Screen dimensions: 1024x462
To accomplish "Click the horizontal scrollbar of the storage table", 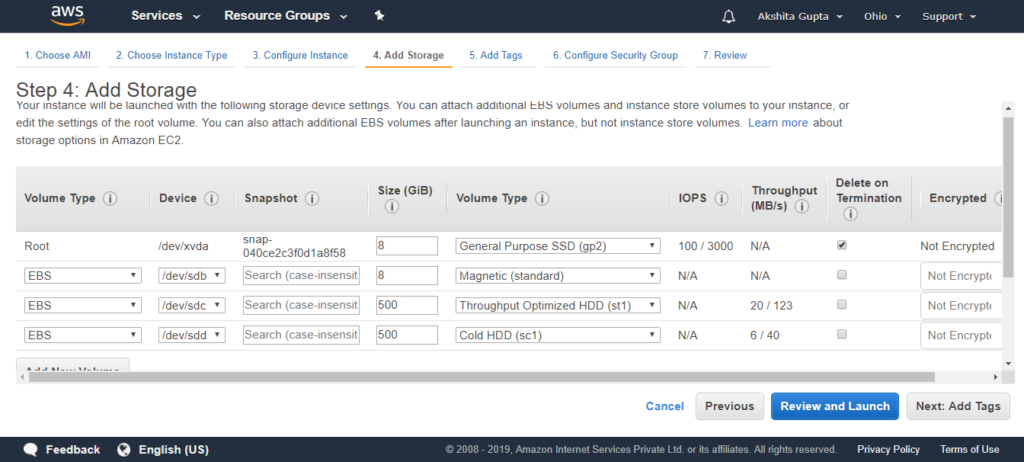I will point(481,377).
